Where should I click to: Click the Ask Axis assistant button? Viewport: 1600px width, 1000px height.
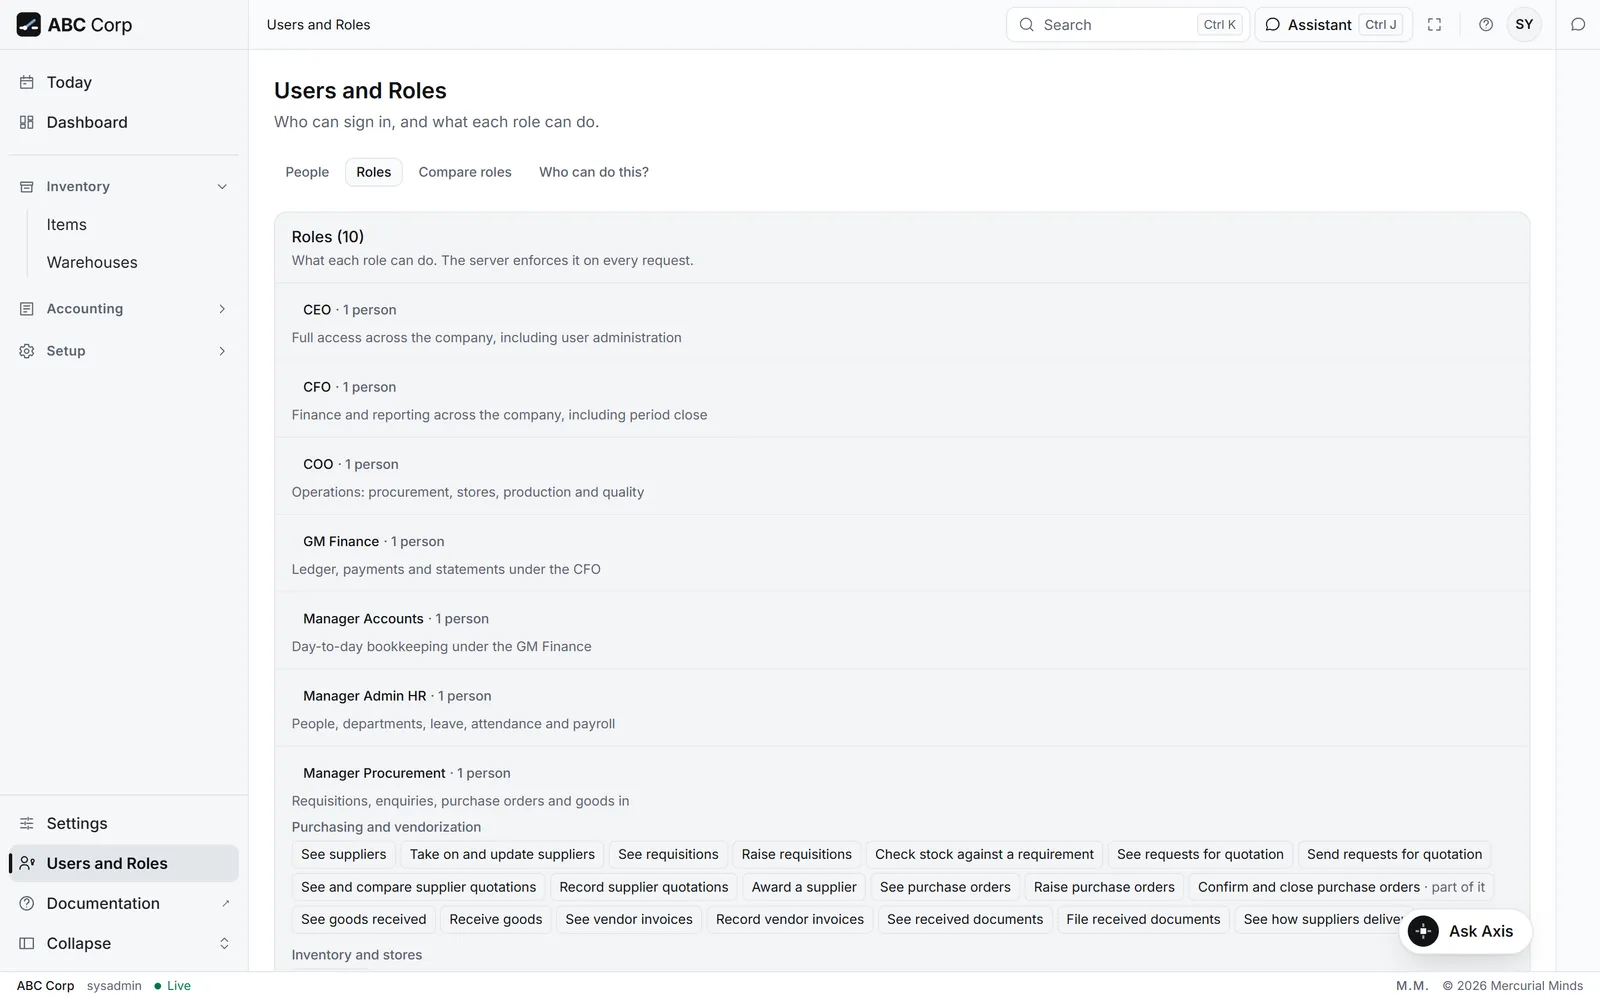pos(1465,931)
